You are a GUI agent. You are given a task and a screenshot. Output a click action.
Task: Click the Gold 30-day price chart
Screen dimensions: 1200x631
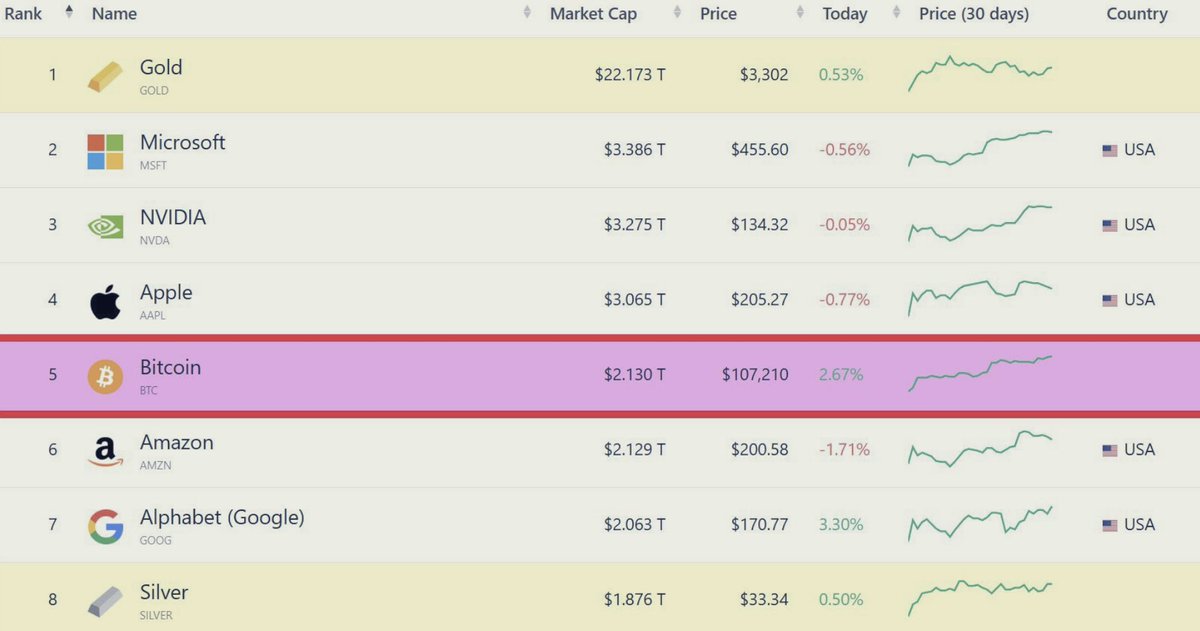click(x=980, y=73)
